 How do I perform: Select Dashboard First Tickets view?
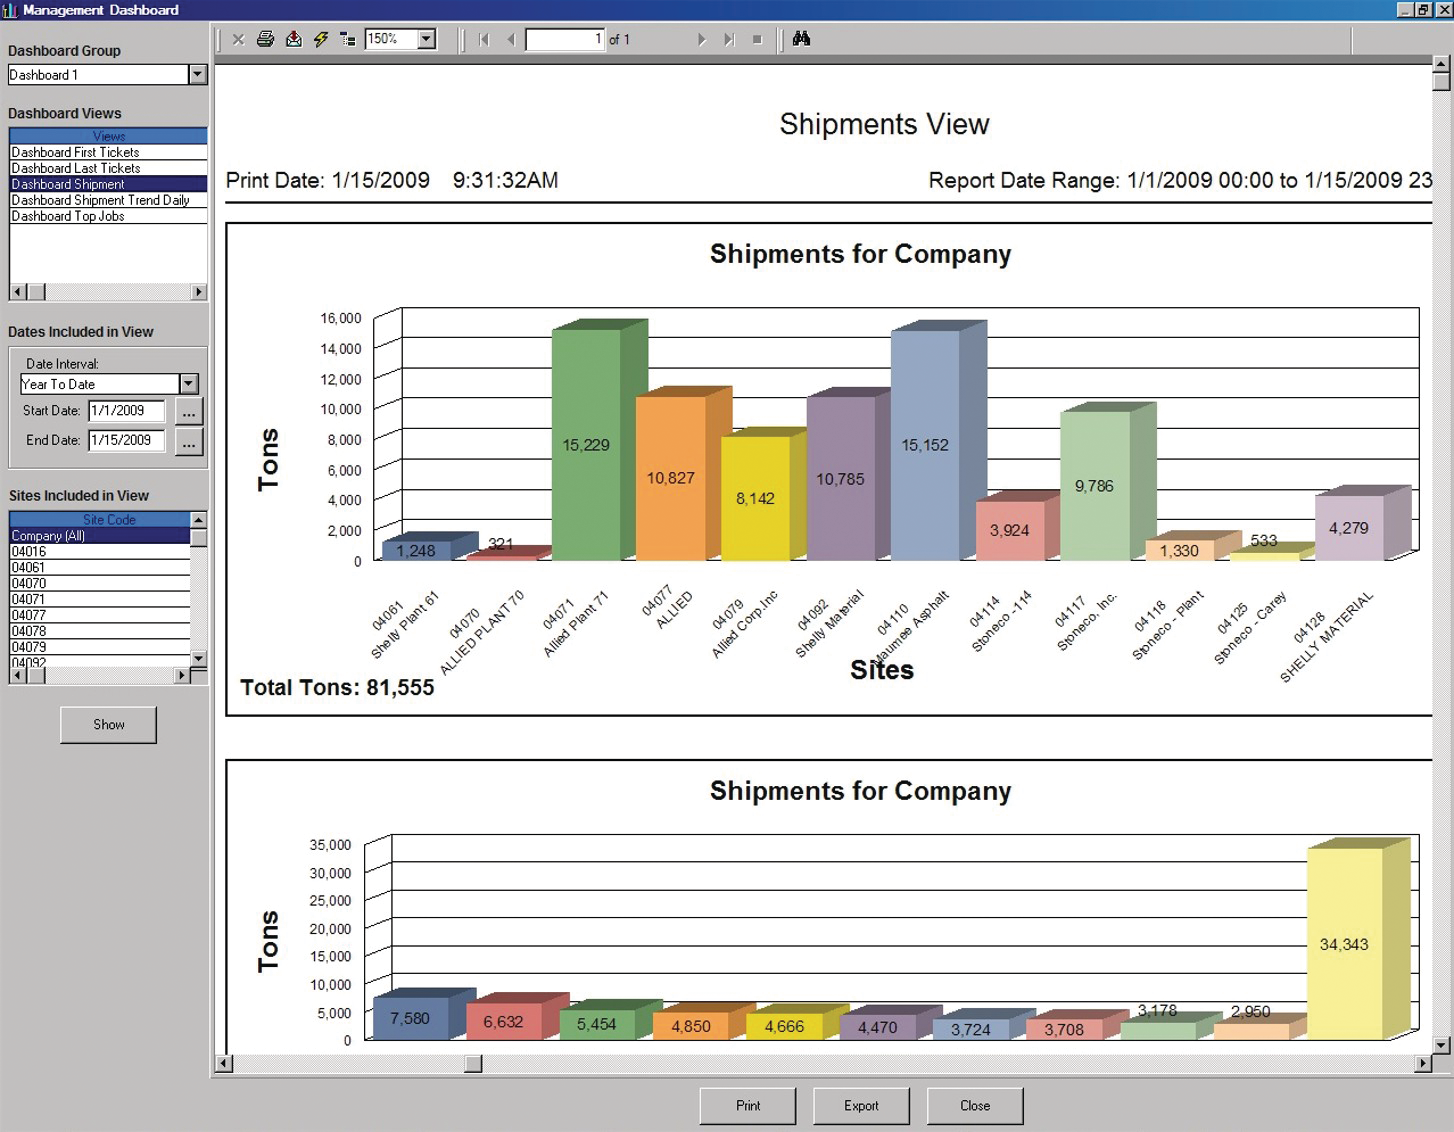tap(108, 152)
